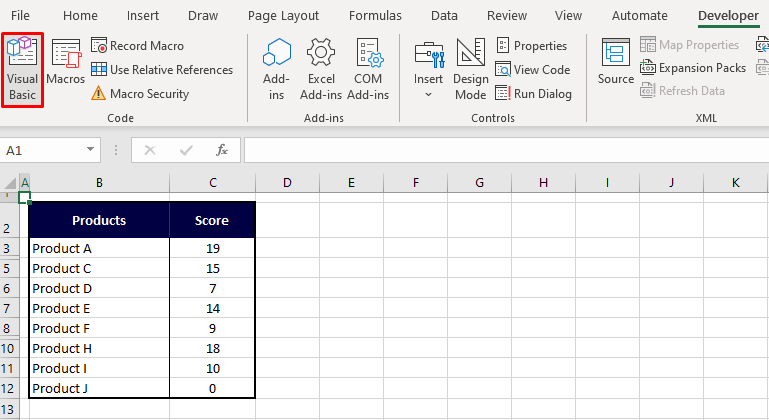Open the Page Layout tab
Image resolution: width=769 pixels, height=420 pixels.
283,16
